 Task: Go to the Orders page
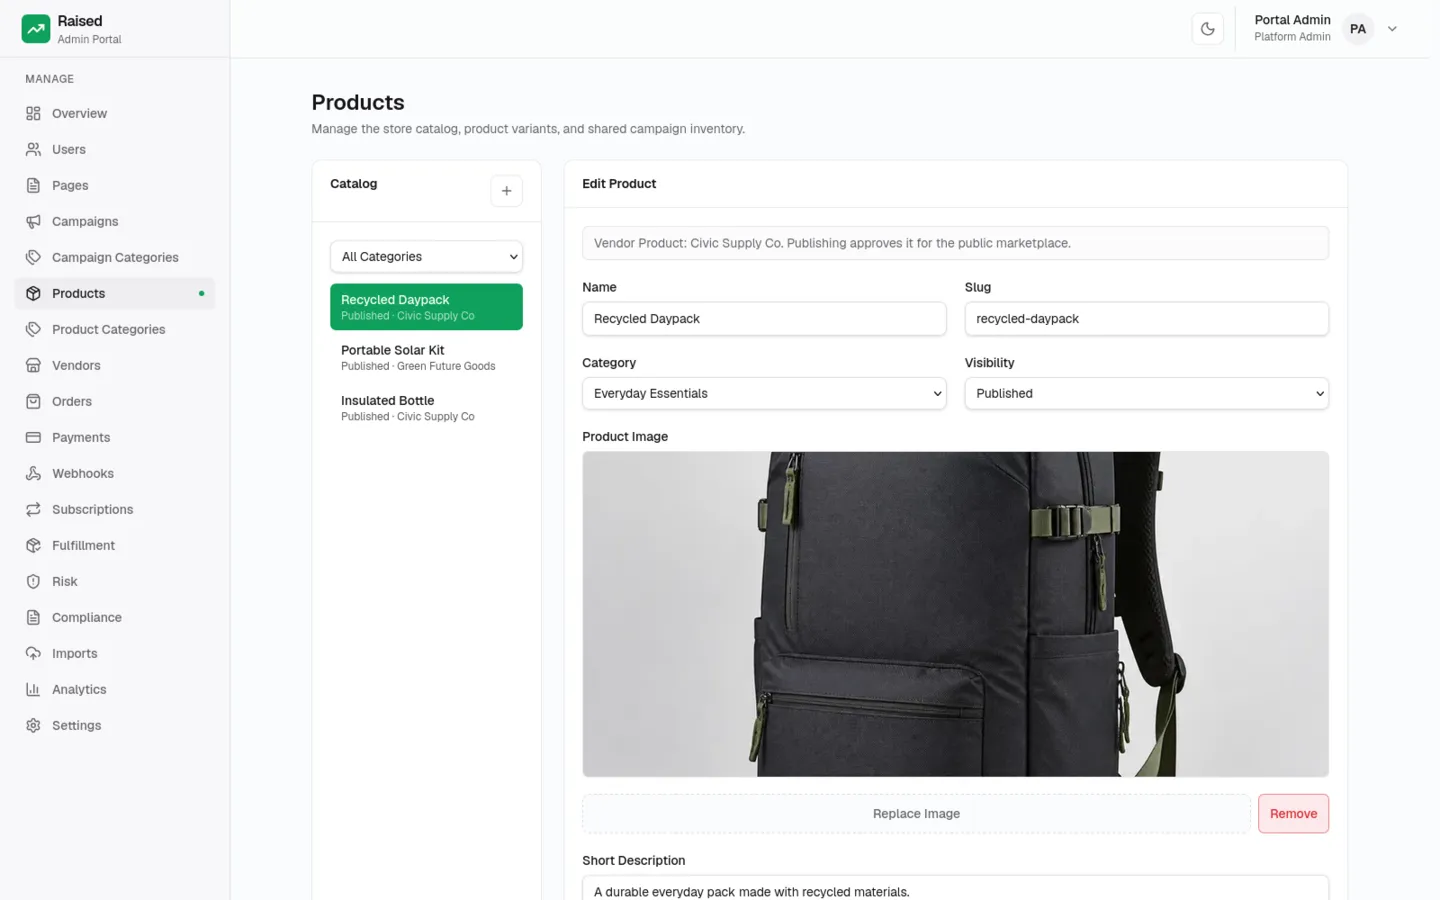point(115,401)
